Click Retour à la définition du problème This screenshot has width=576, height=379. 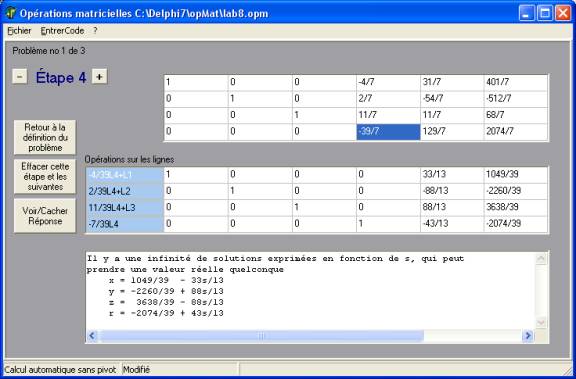(x=45, y=137)
